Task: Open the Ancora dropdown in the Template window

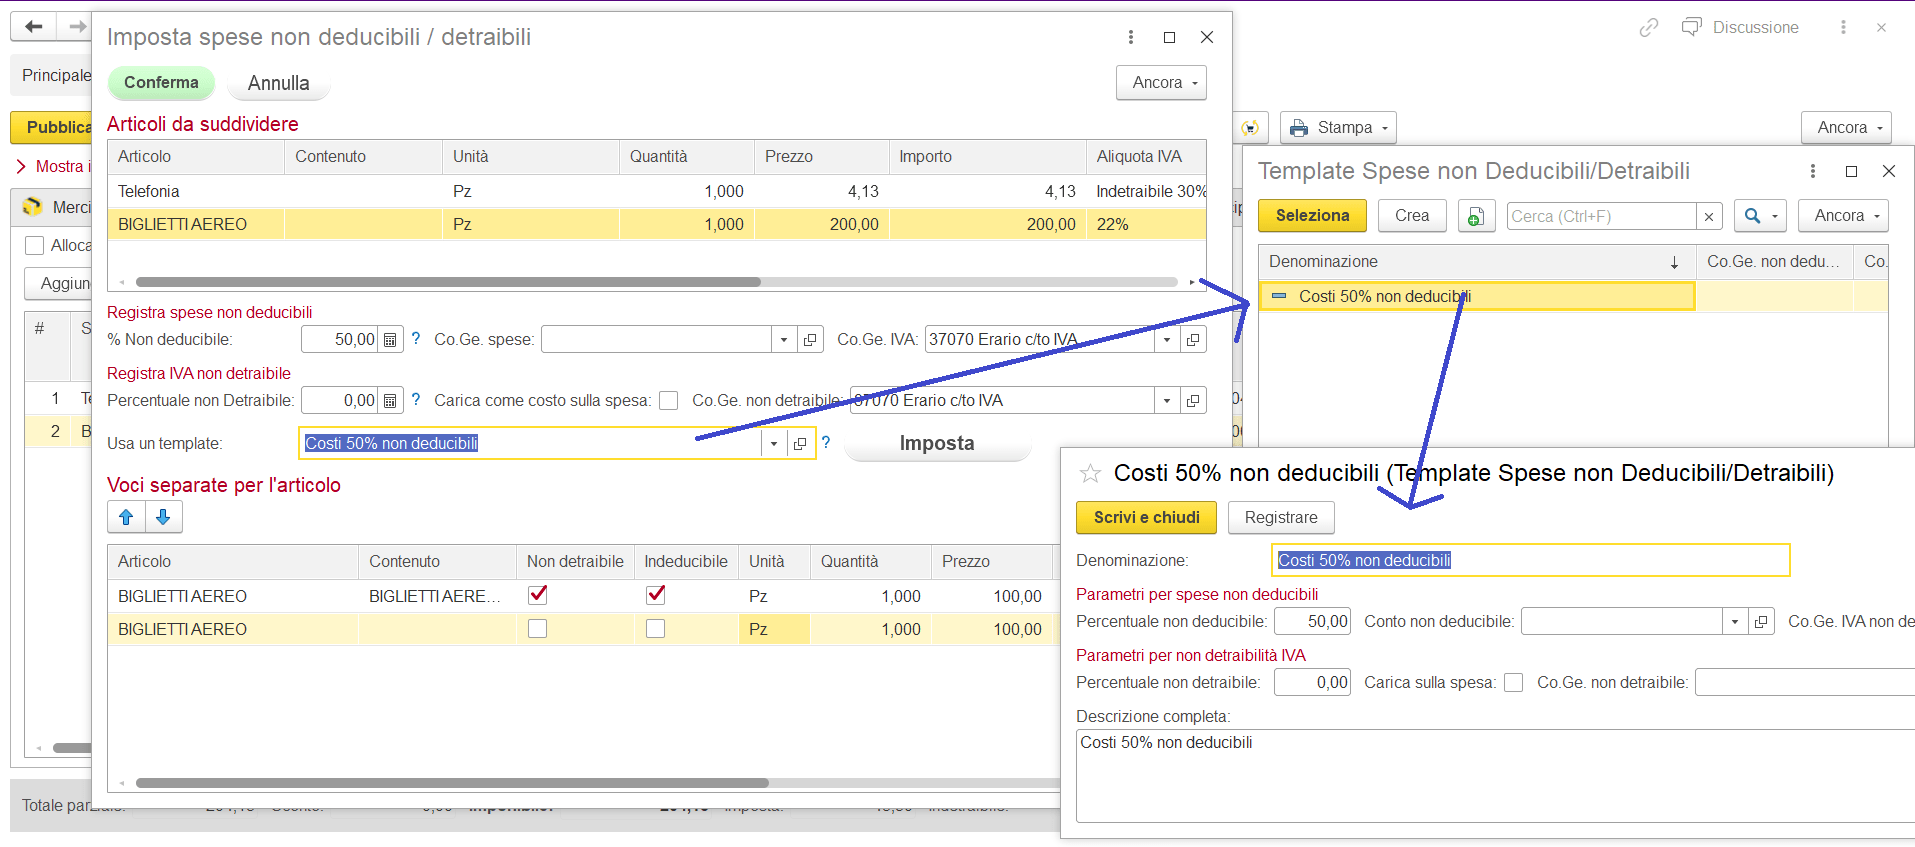Action: pyautogui.click(x=1843, y=216)
